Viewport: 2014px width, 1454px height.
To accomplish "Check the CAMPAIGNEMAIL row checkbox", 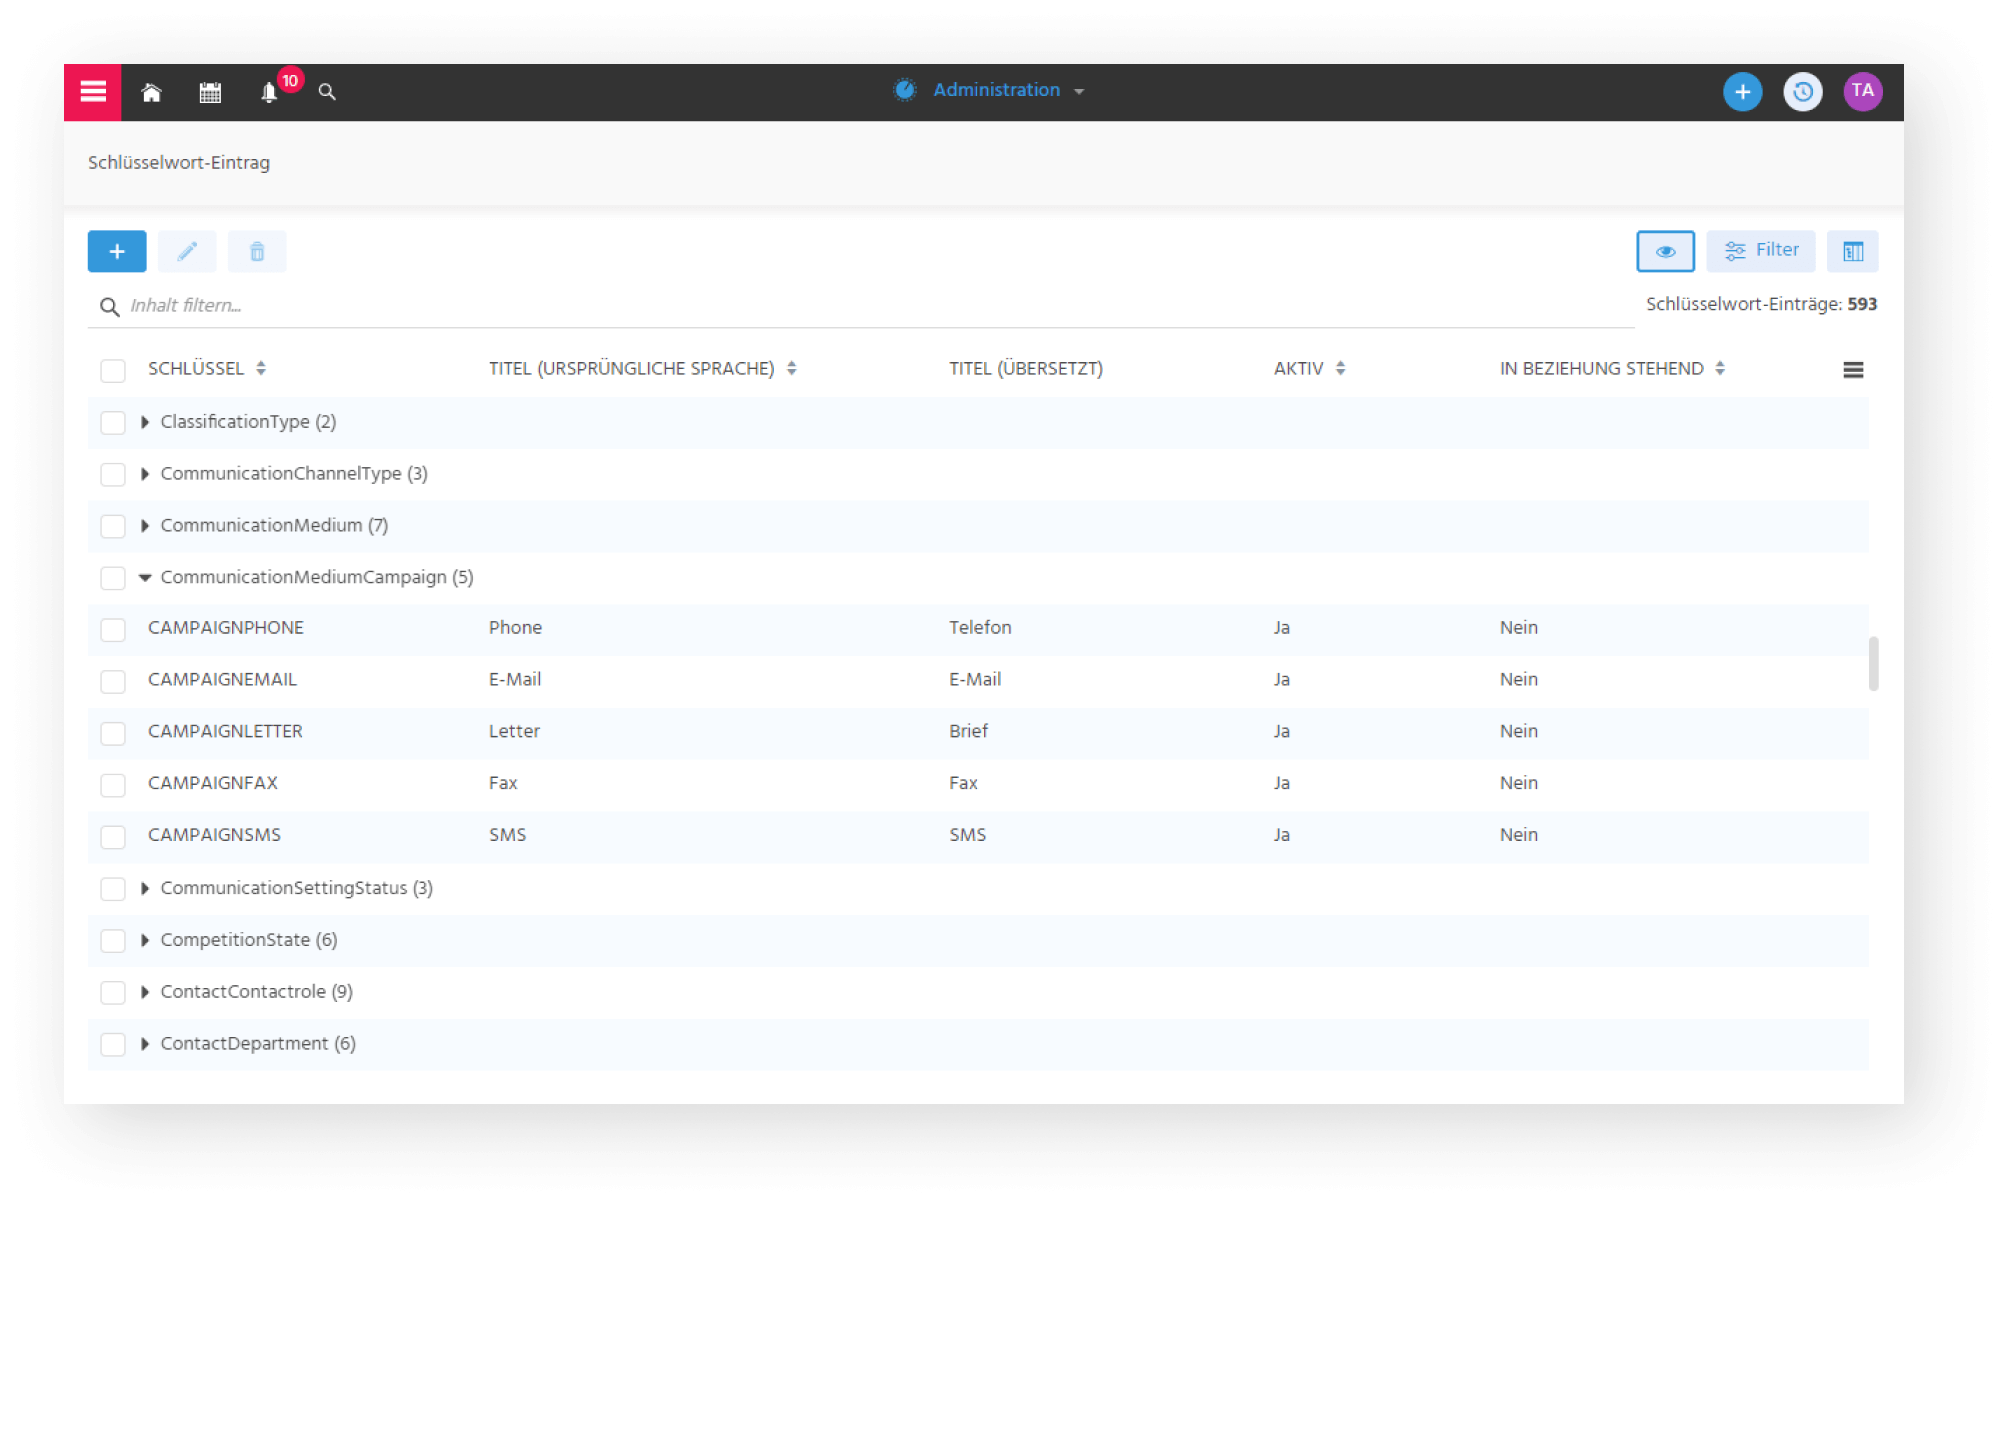I will tap(113, 681).
